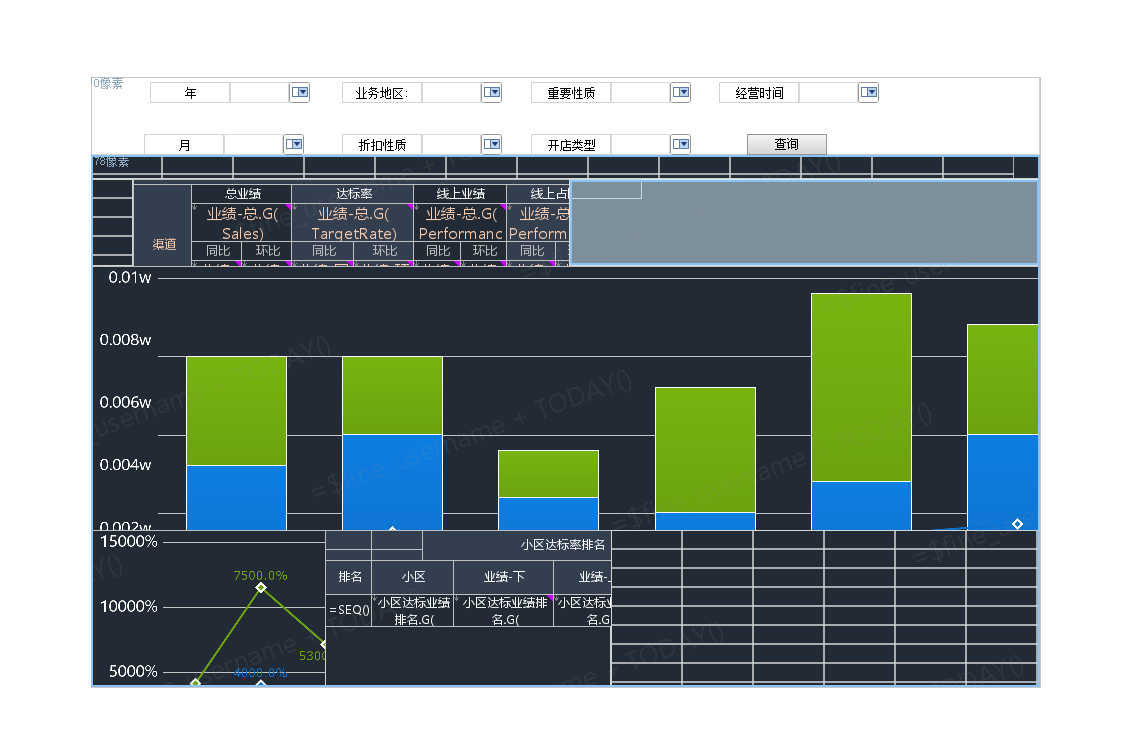
Task: Click the input box beside 年 label
Action: pos(260,92)
